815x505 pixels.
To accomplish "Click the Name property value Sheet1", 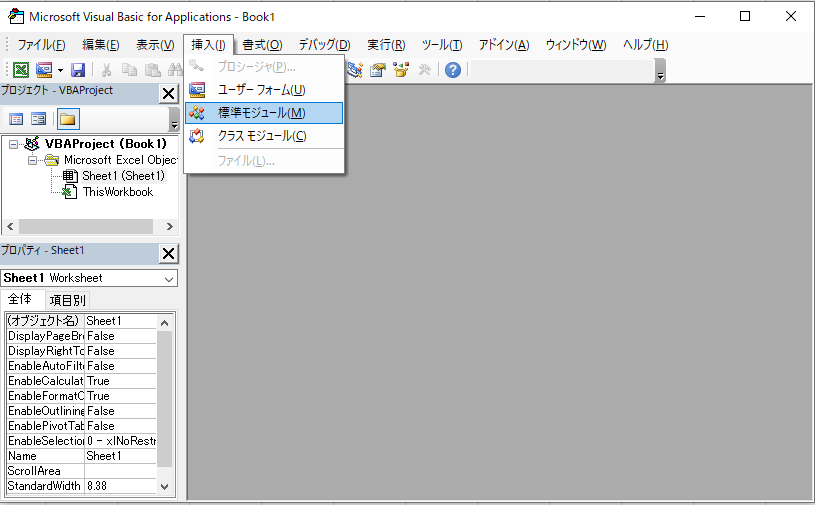I will 121,456.
